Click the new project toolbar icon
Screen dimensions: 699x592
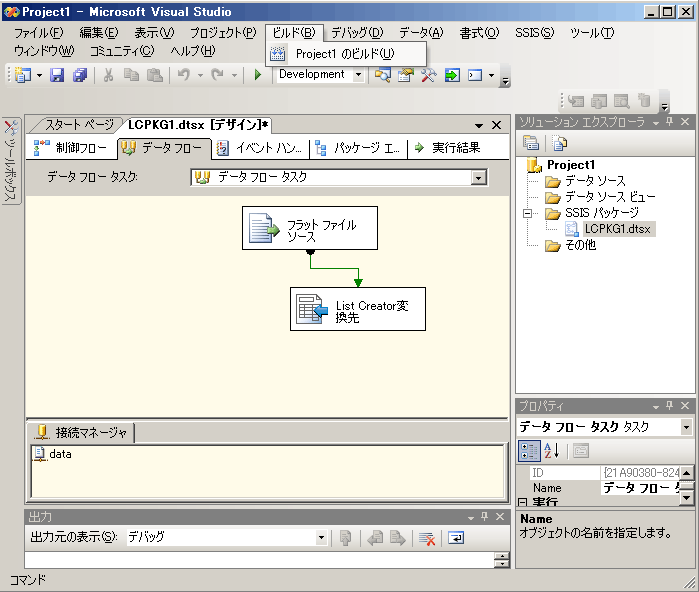(x=22, y=75)
